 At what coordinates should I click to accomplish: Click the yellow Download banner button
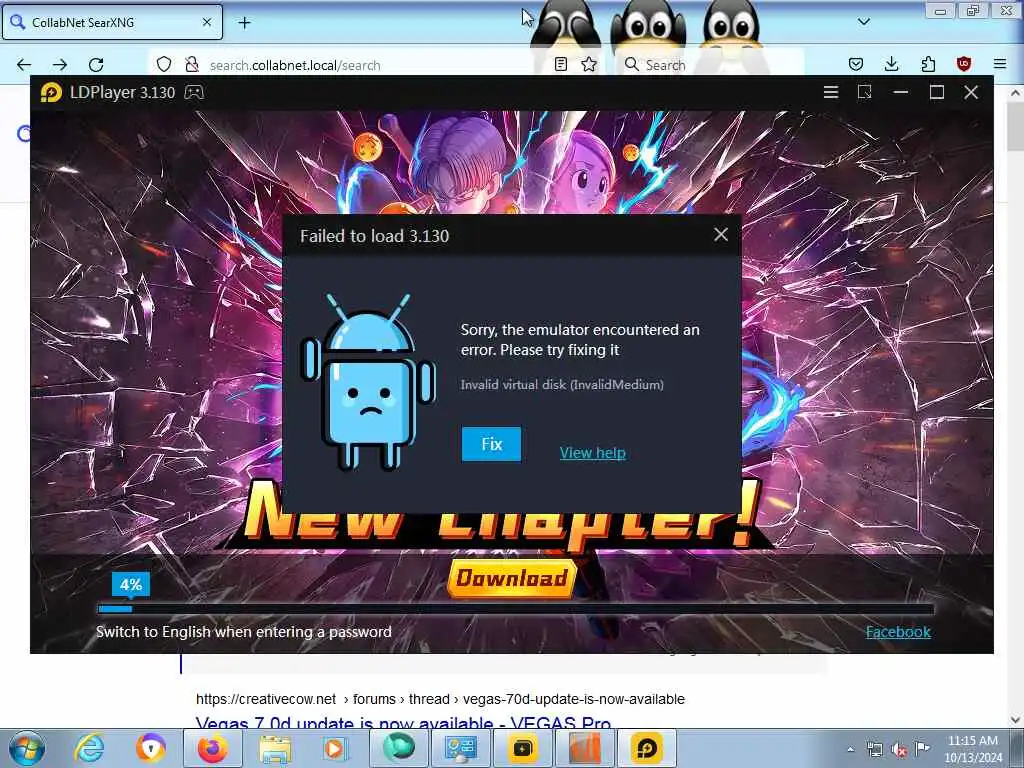point(511,578)
